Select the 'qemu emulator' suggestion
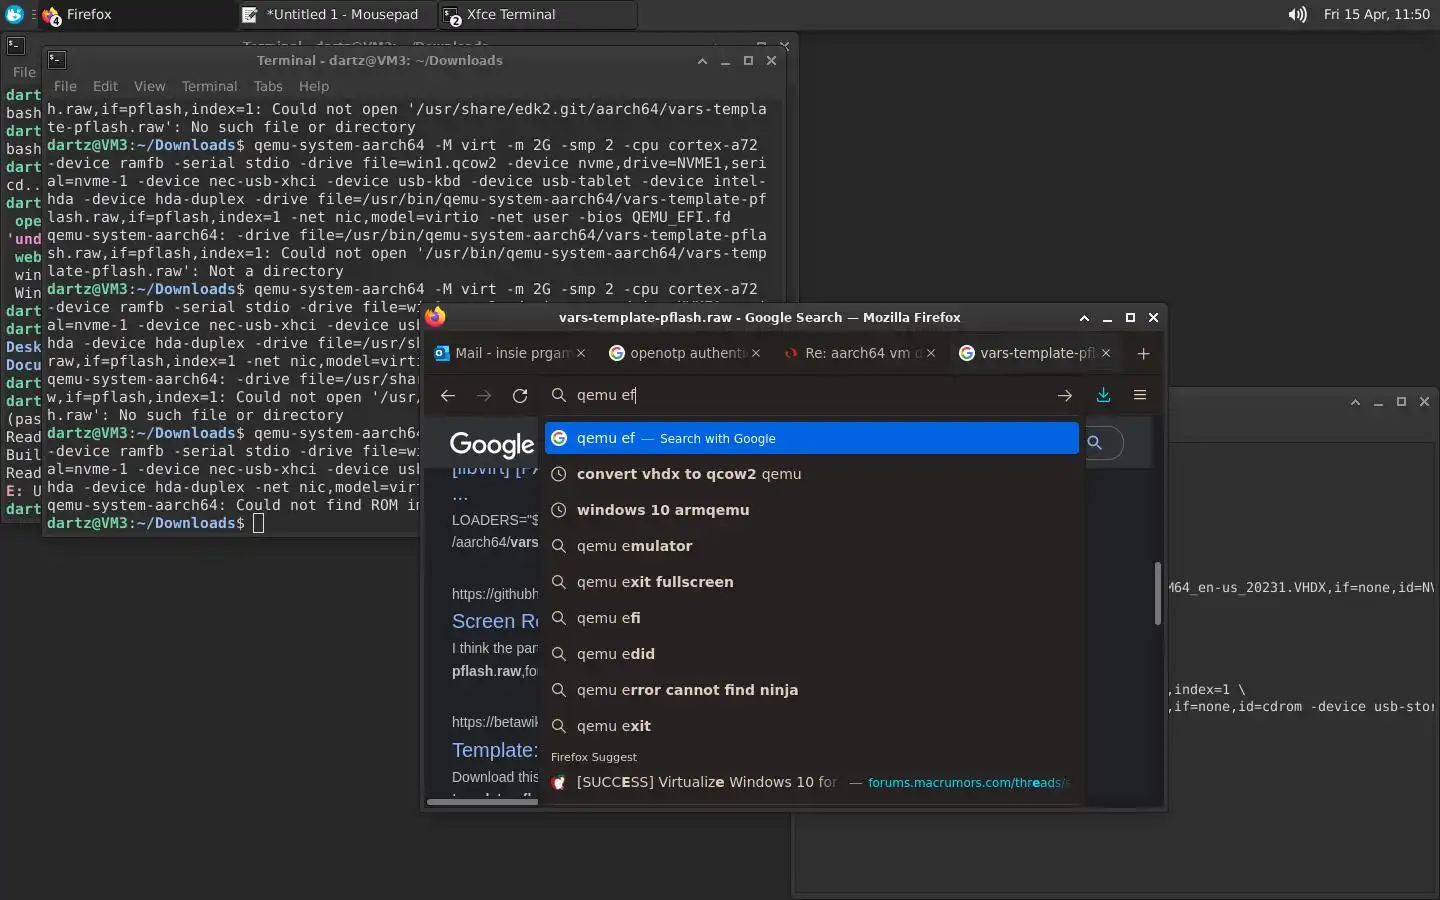 coord(812,546)
